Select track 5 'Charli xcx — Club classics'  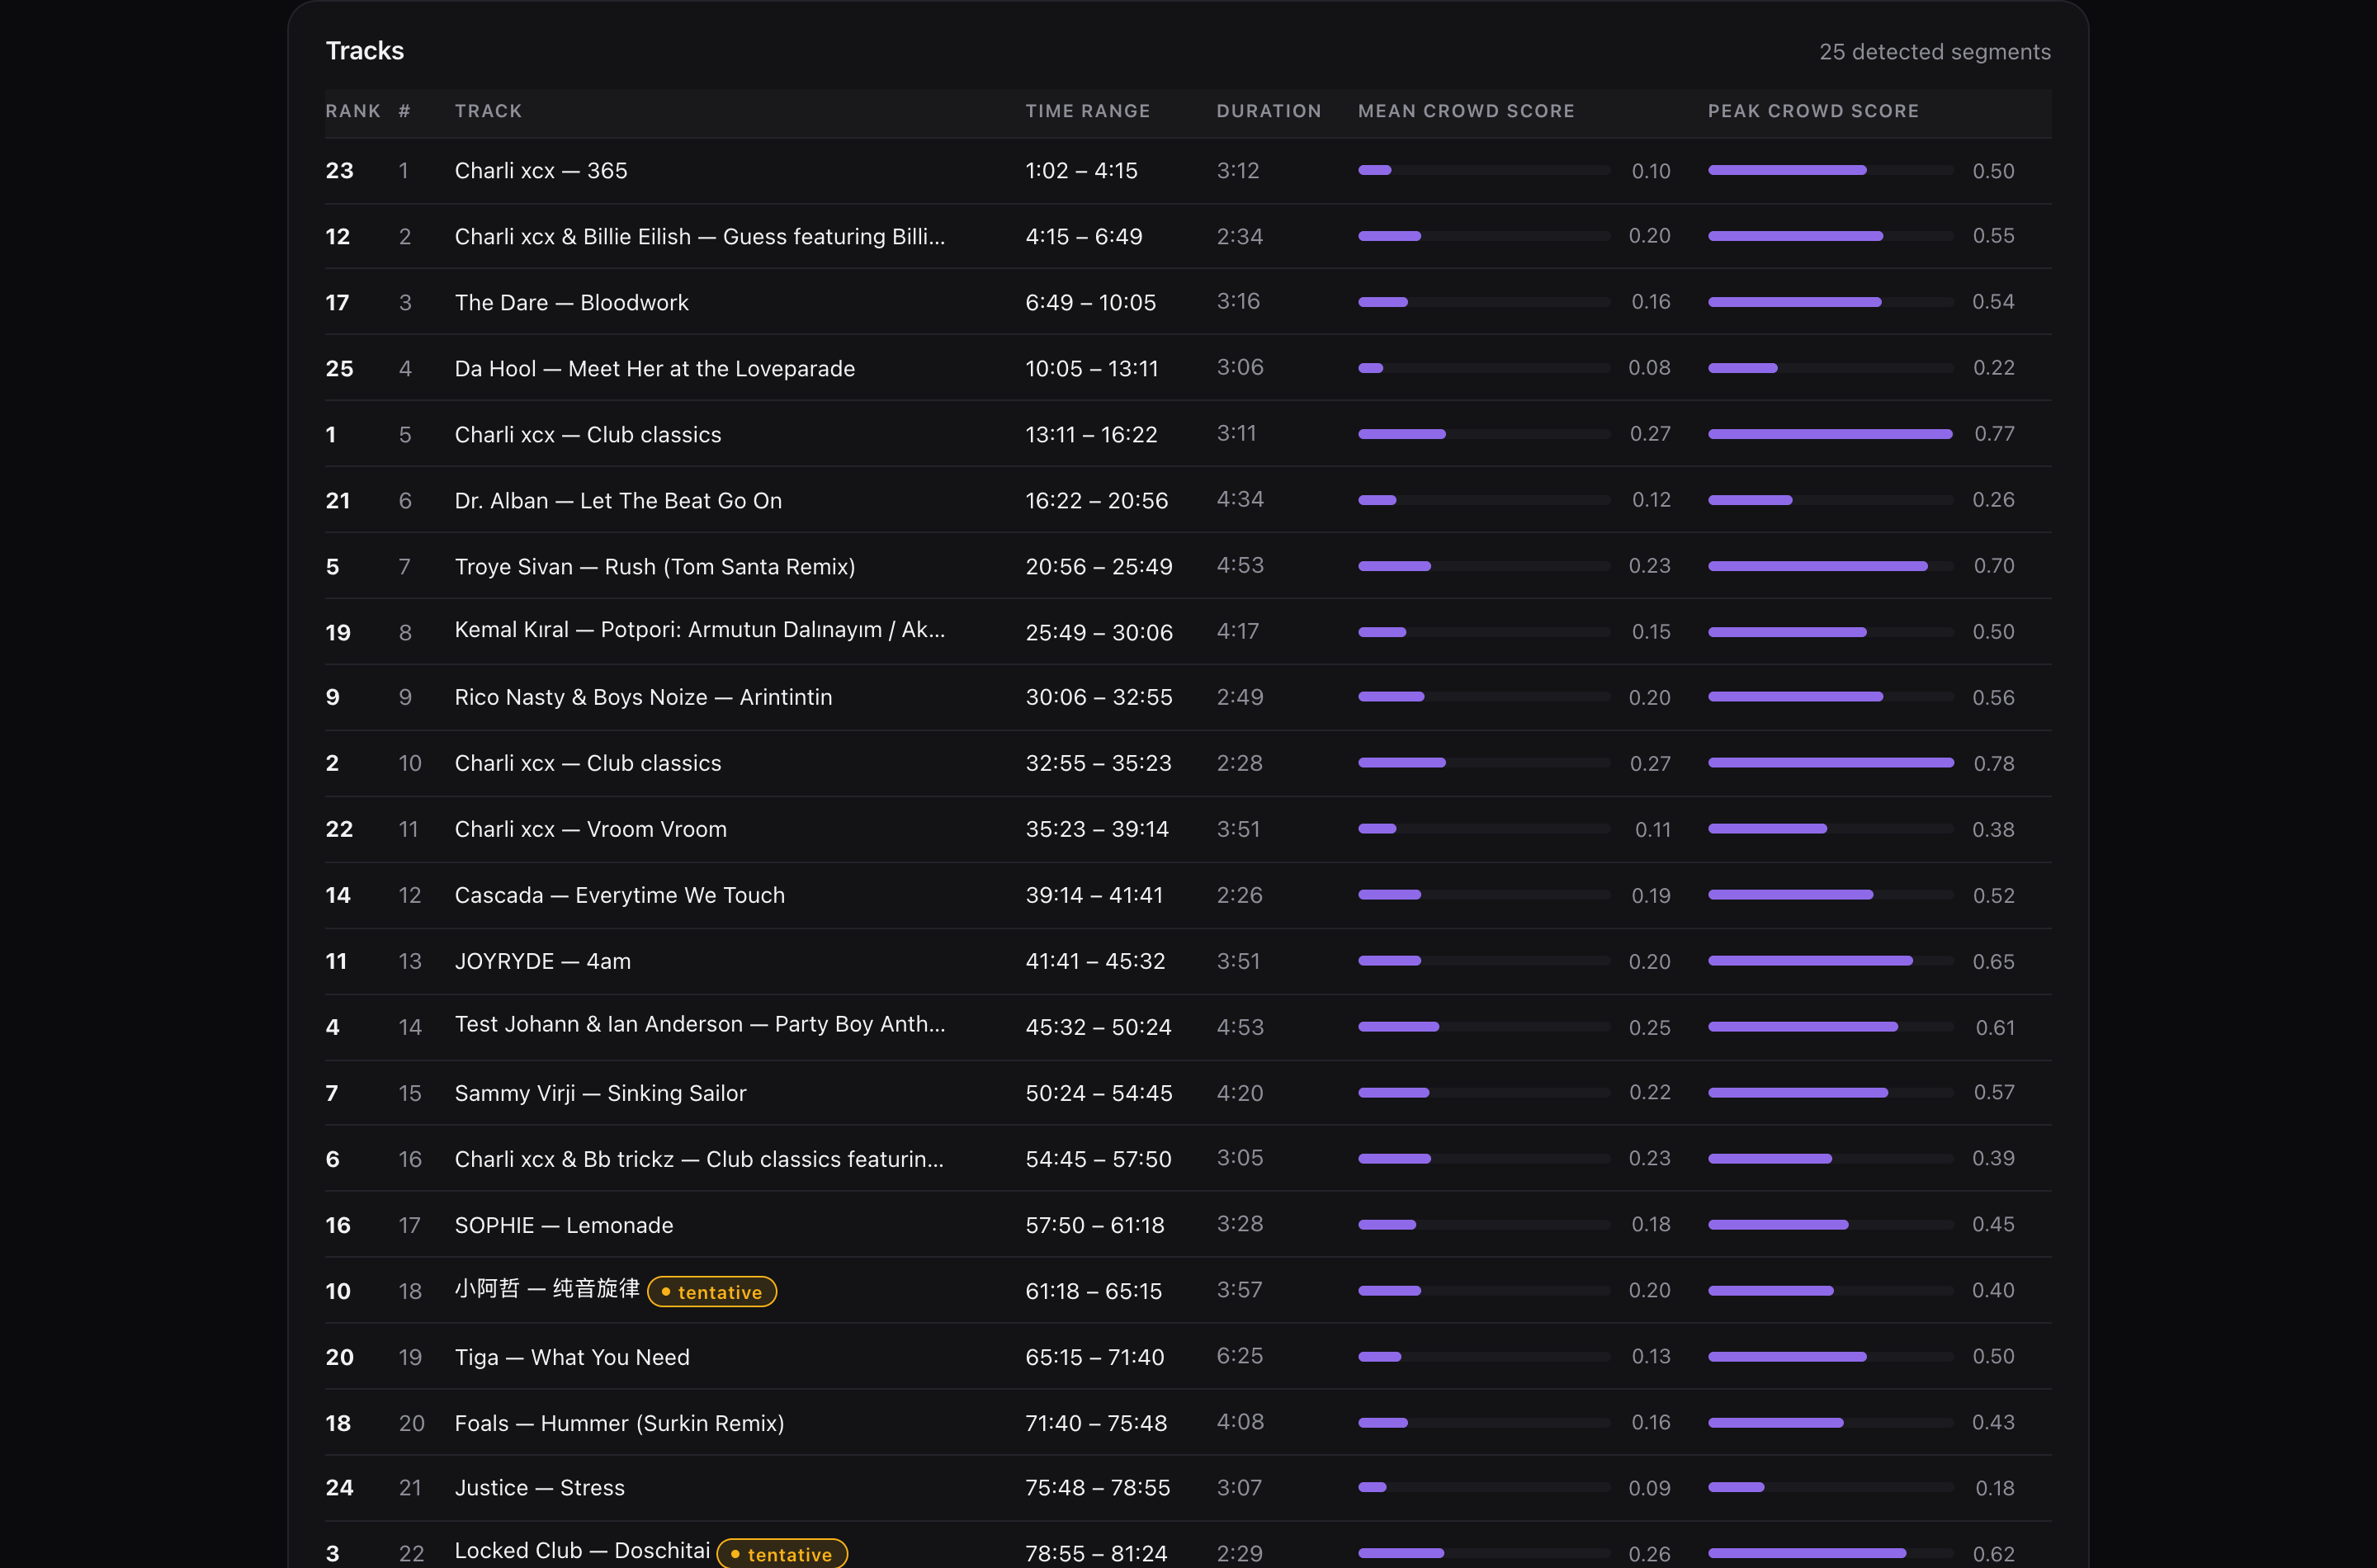588,435
